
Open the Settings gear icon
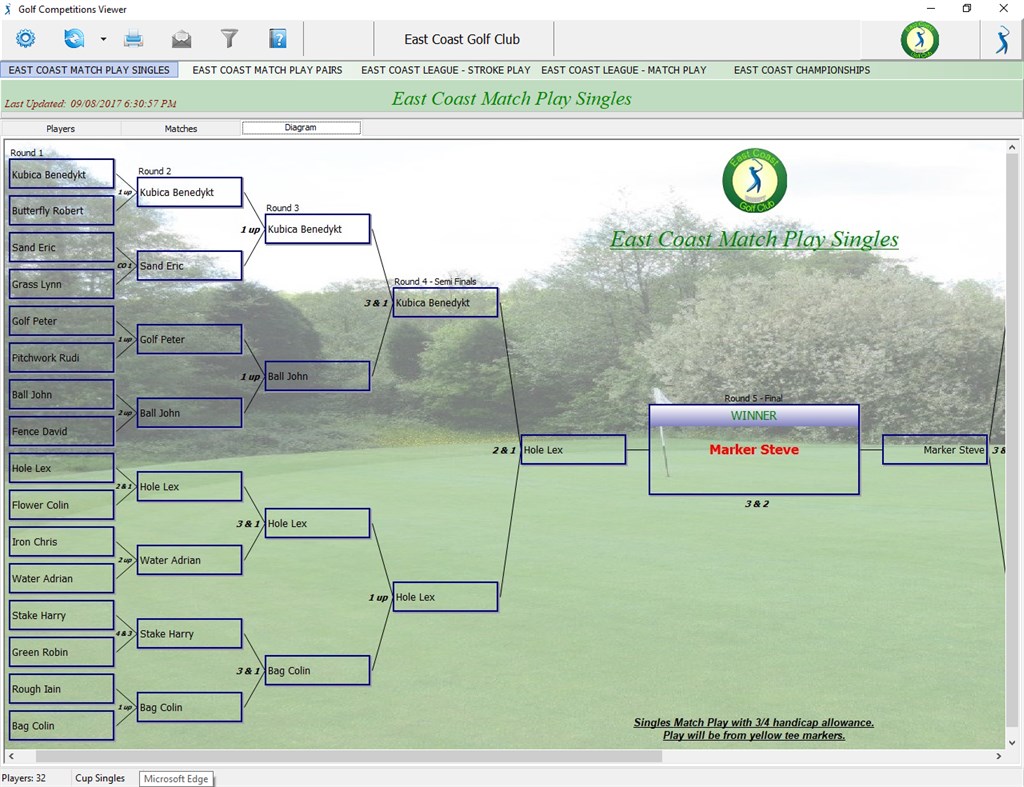24,38
